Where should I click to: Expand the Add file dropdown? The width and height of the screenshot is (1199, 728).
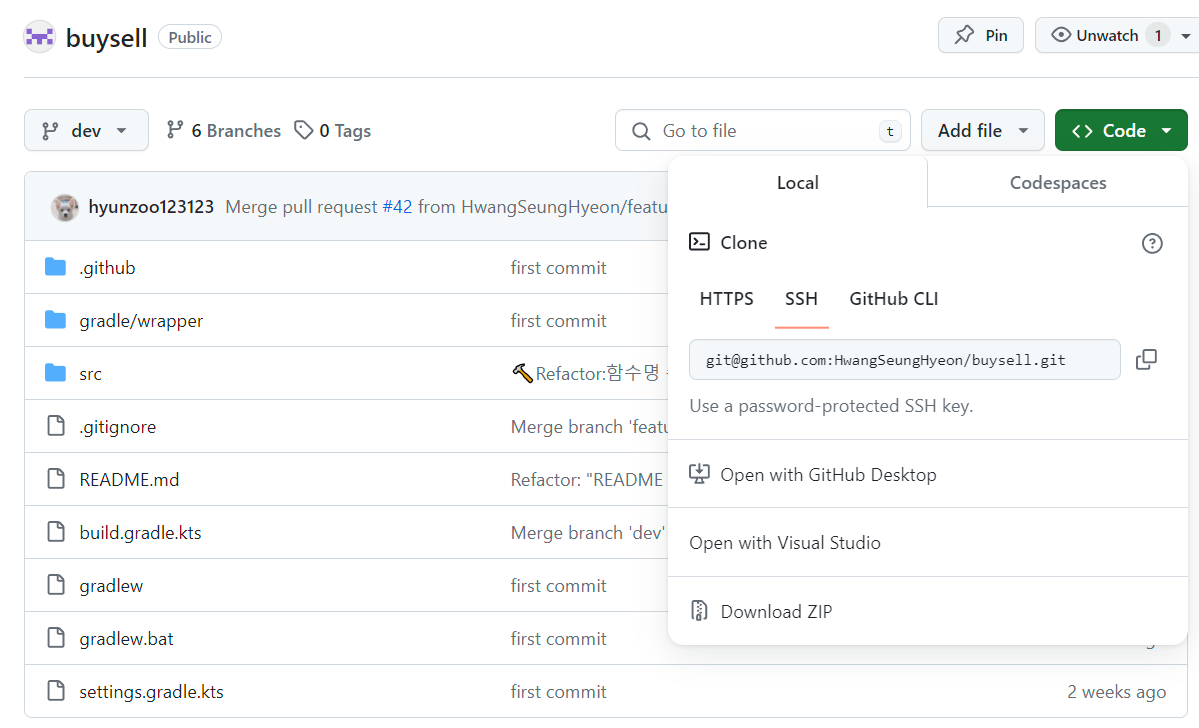click(983, 131)
